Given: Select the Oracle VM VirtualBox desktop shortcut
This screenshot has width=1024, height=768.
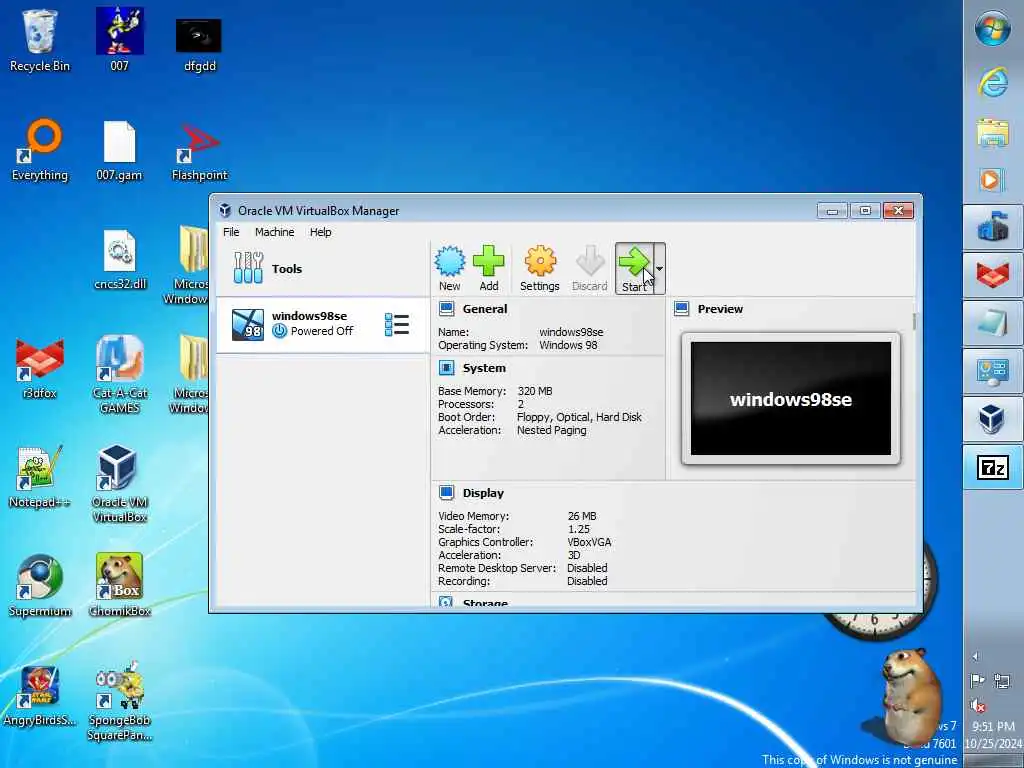Looking at the screenshot, I should [x=120, y=483].
